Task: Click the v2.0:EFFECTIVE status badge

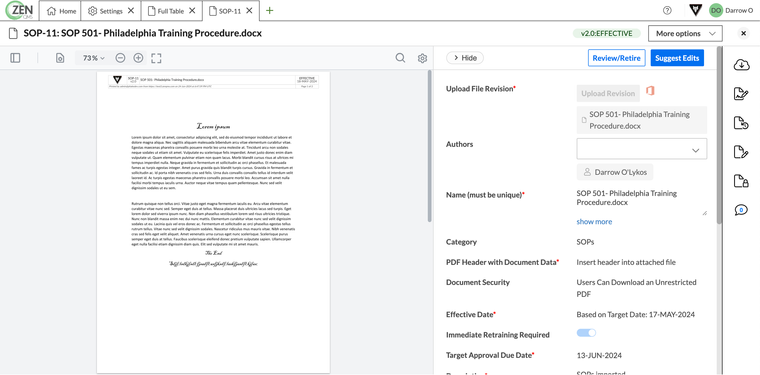Action: [x=607, y=33]
